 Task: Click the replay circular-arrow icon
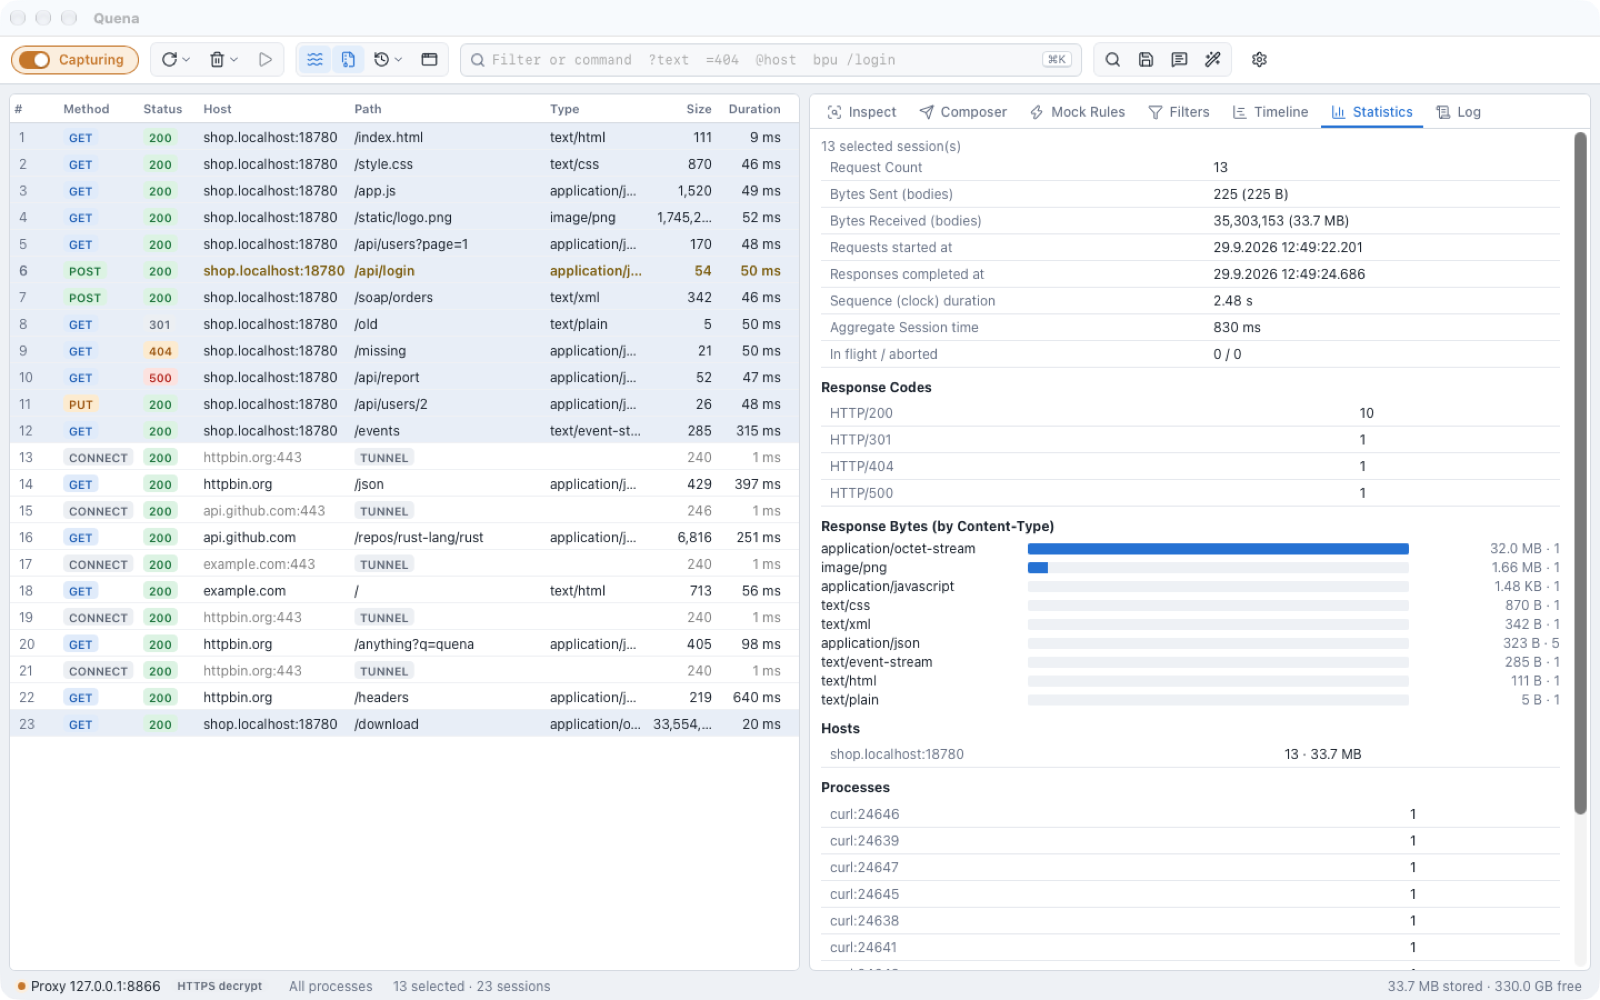[169, 60]
